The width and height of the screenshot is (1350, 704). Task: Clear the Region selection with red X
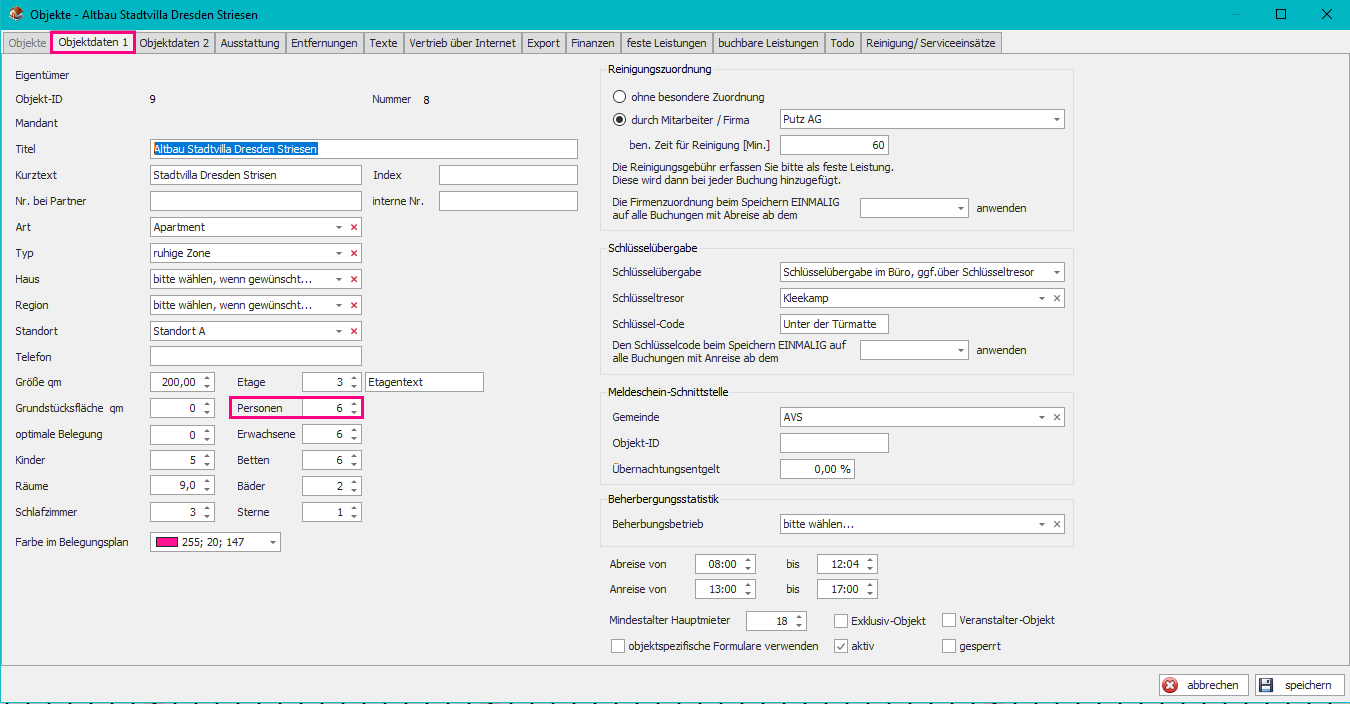tap(354, 305)
